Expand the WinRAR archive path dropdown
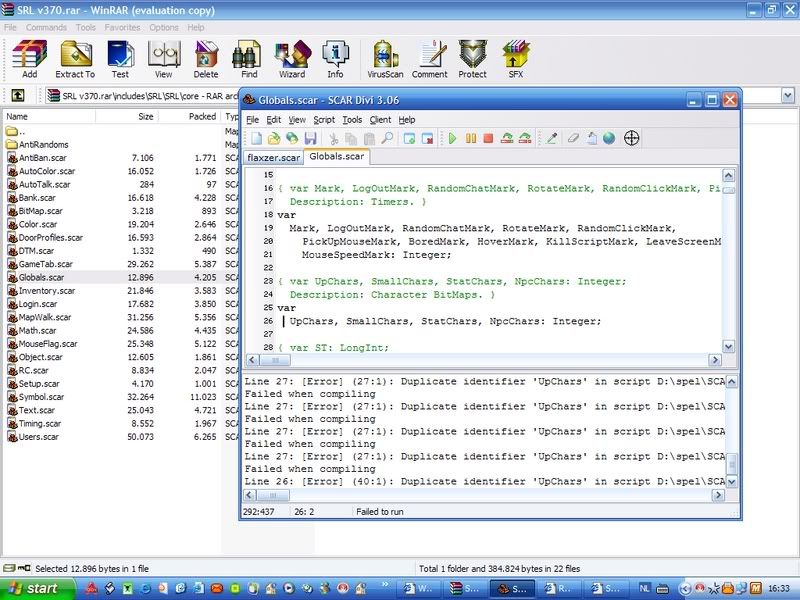Image resolution: width=800 pixels, height=600 pixels. 789,95
